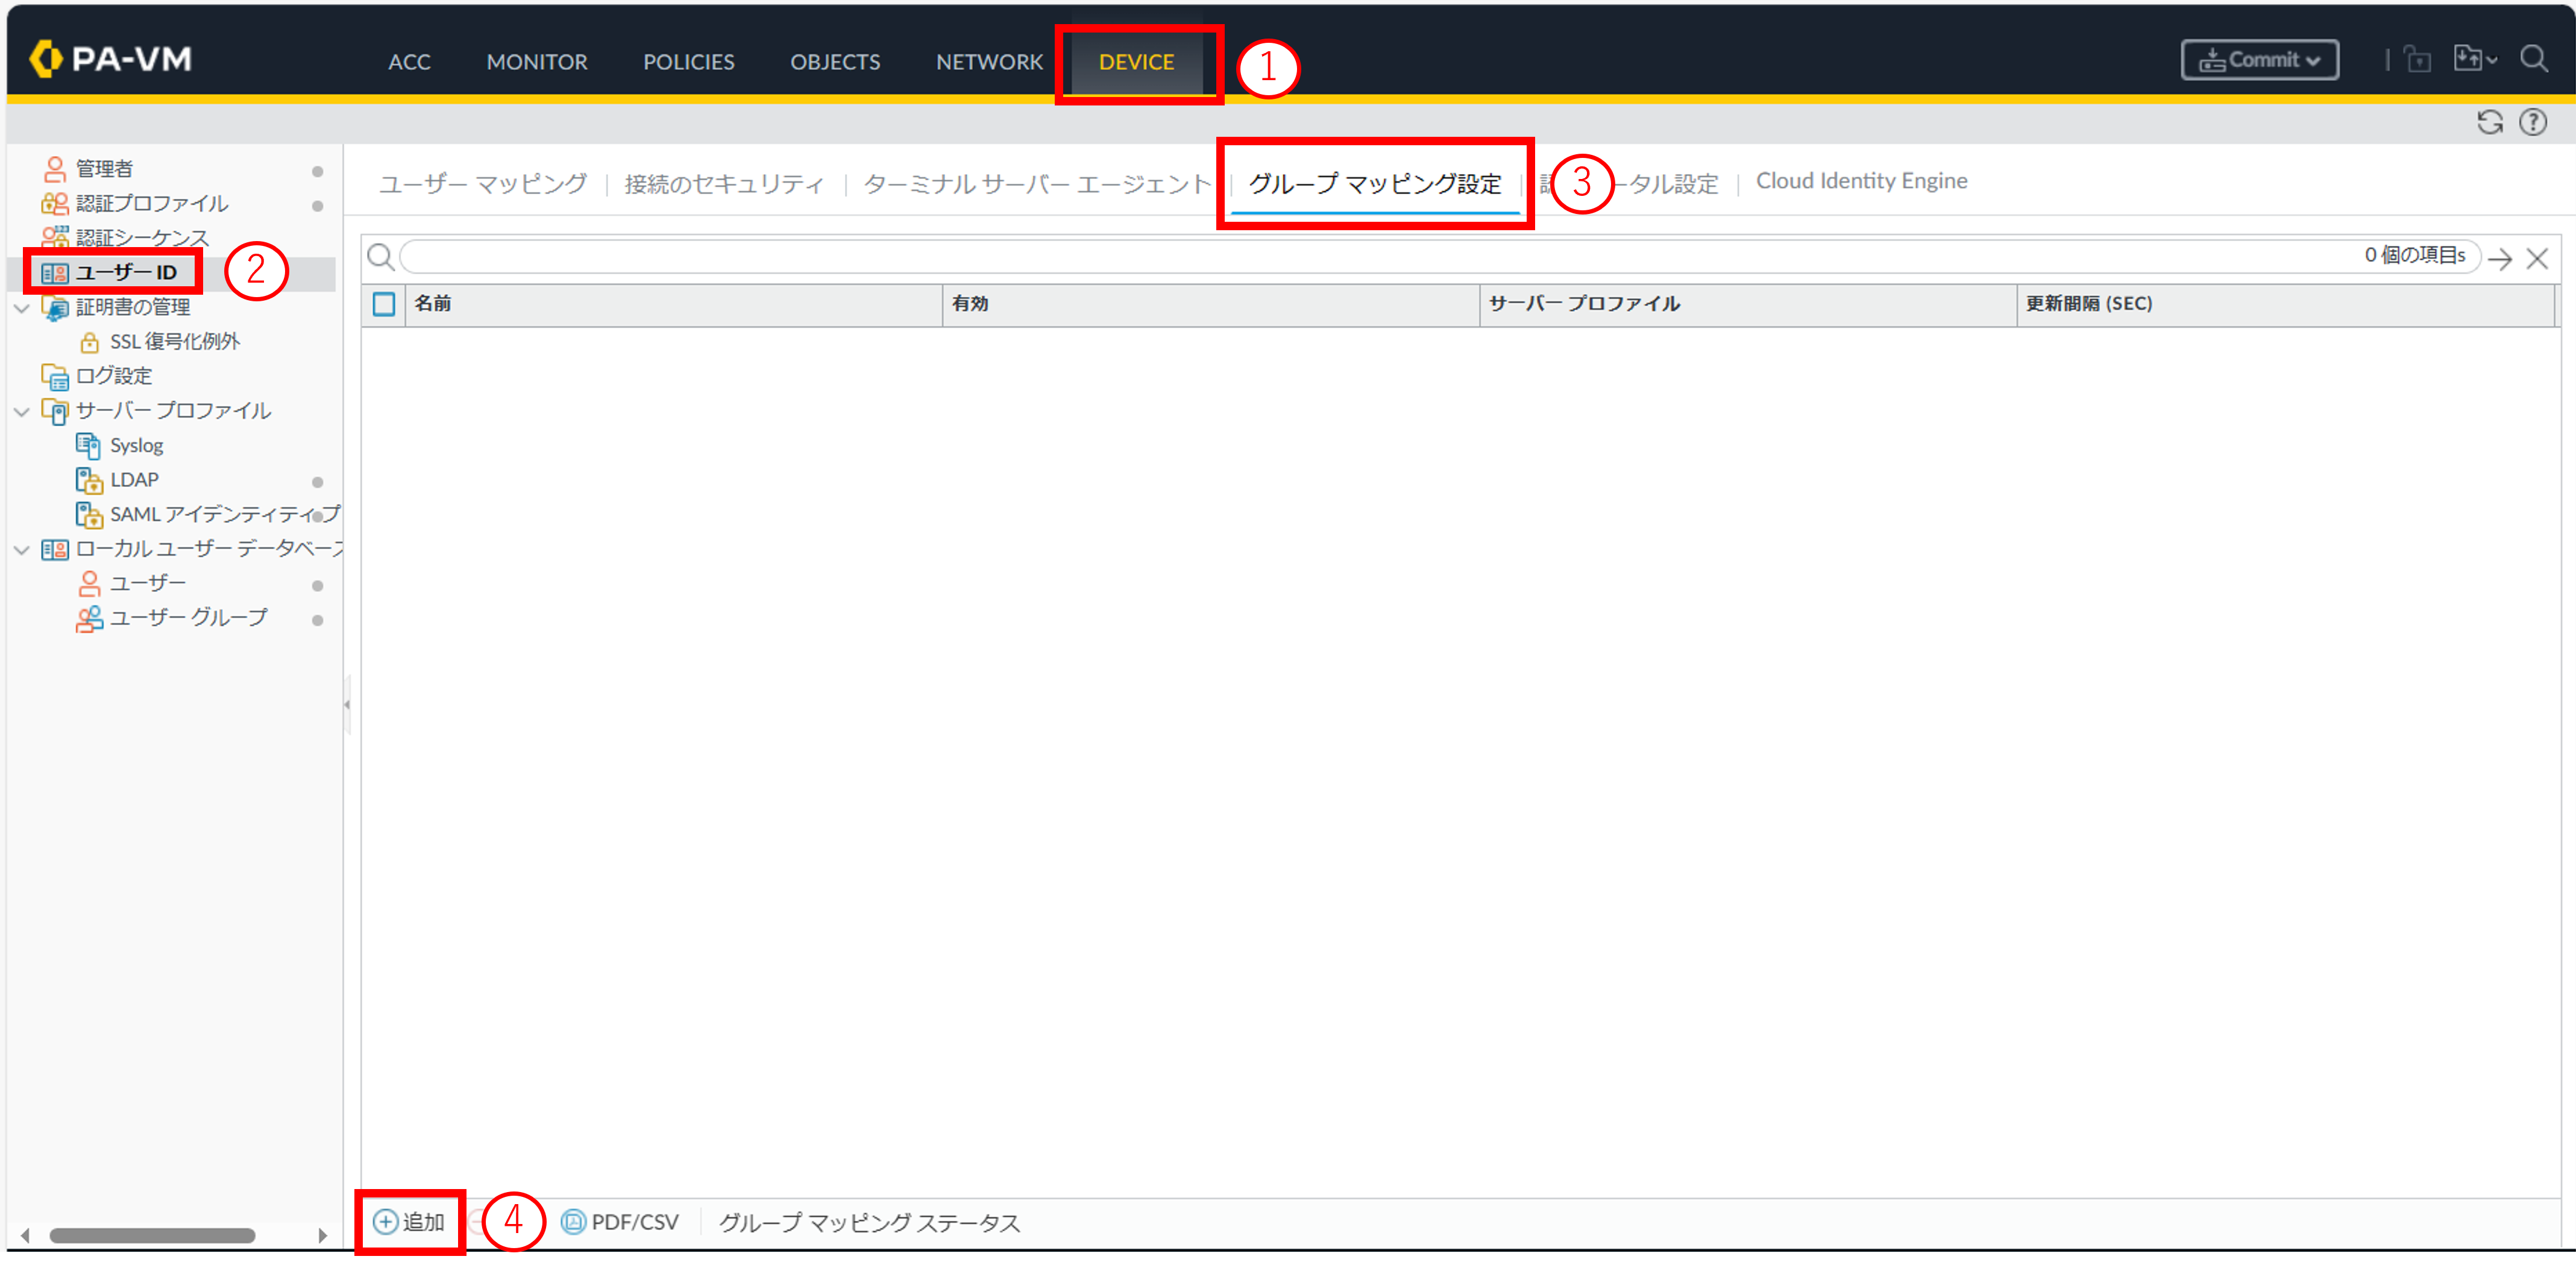Open the Commit dropdown menu
Viewport: 2576px width, 1268px height.
coord(2259,60)
